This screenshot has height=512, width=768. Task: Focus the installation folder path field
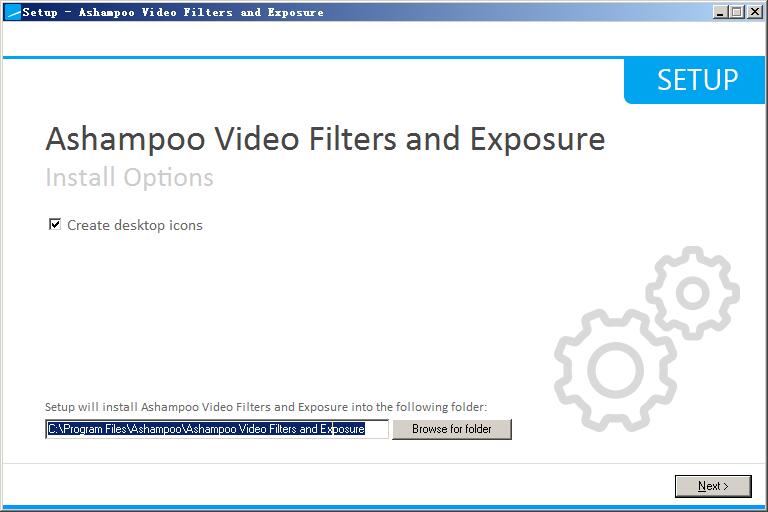(217, 429)
